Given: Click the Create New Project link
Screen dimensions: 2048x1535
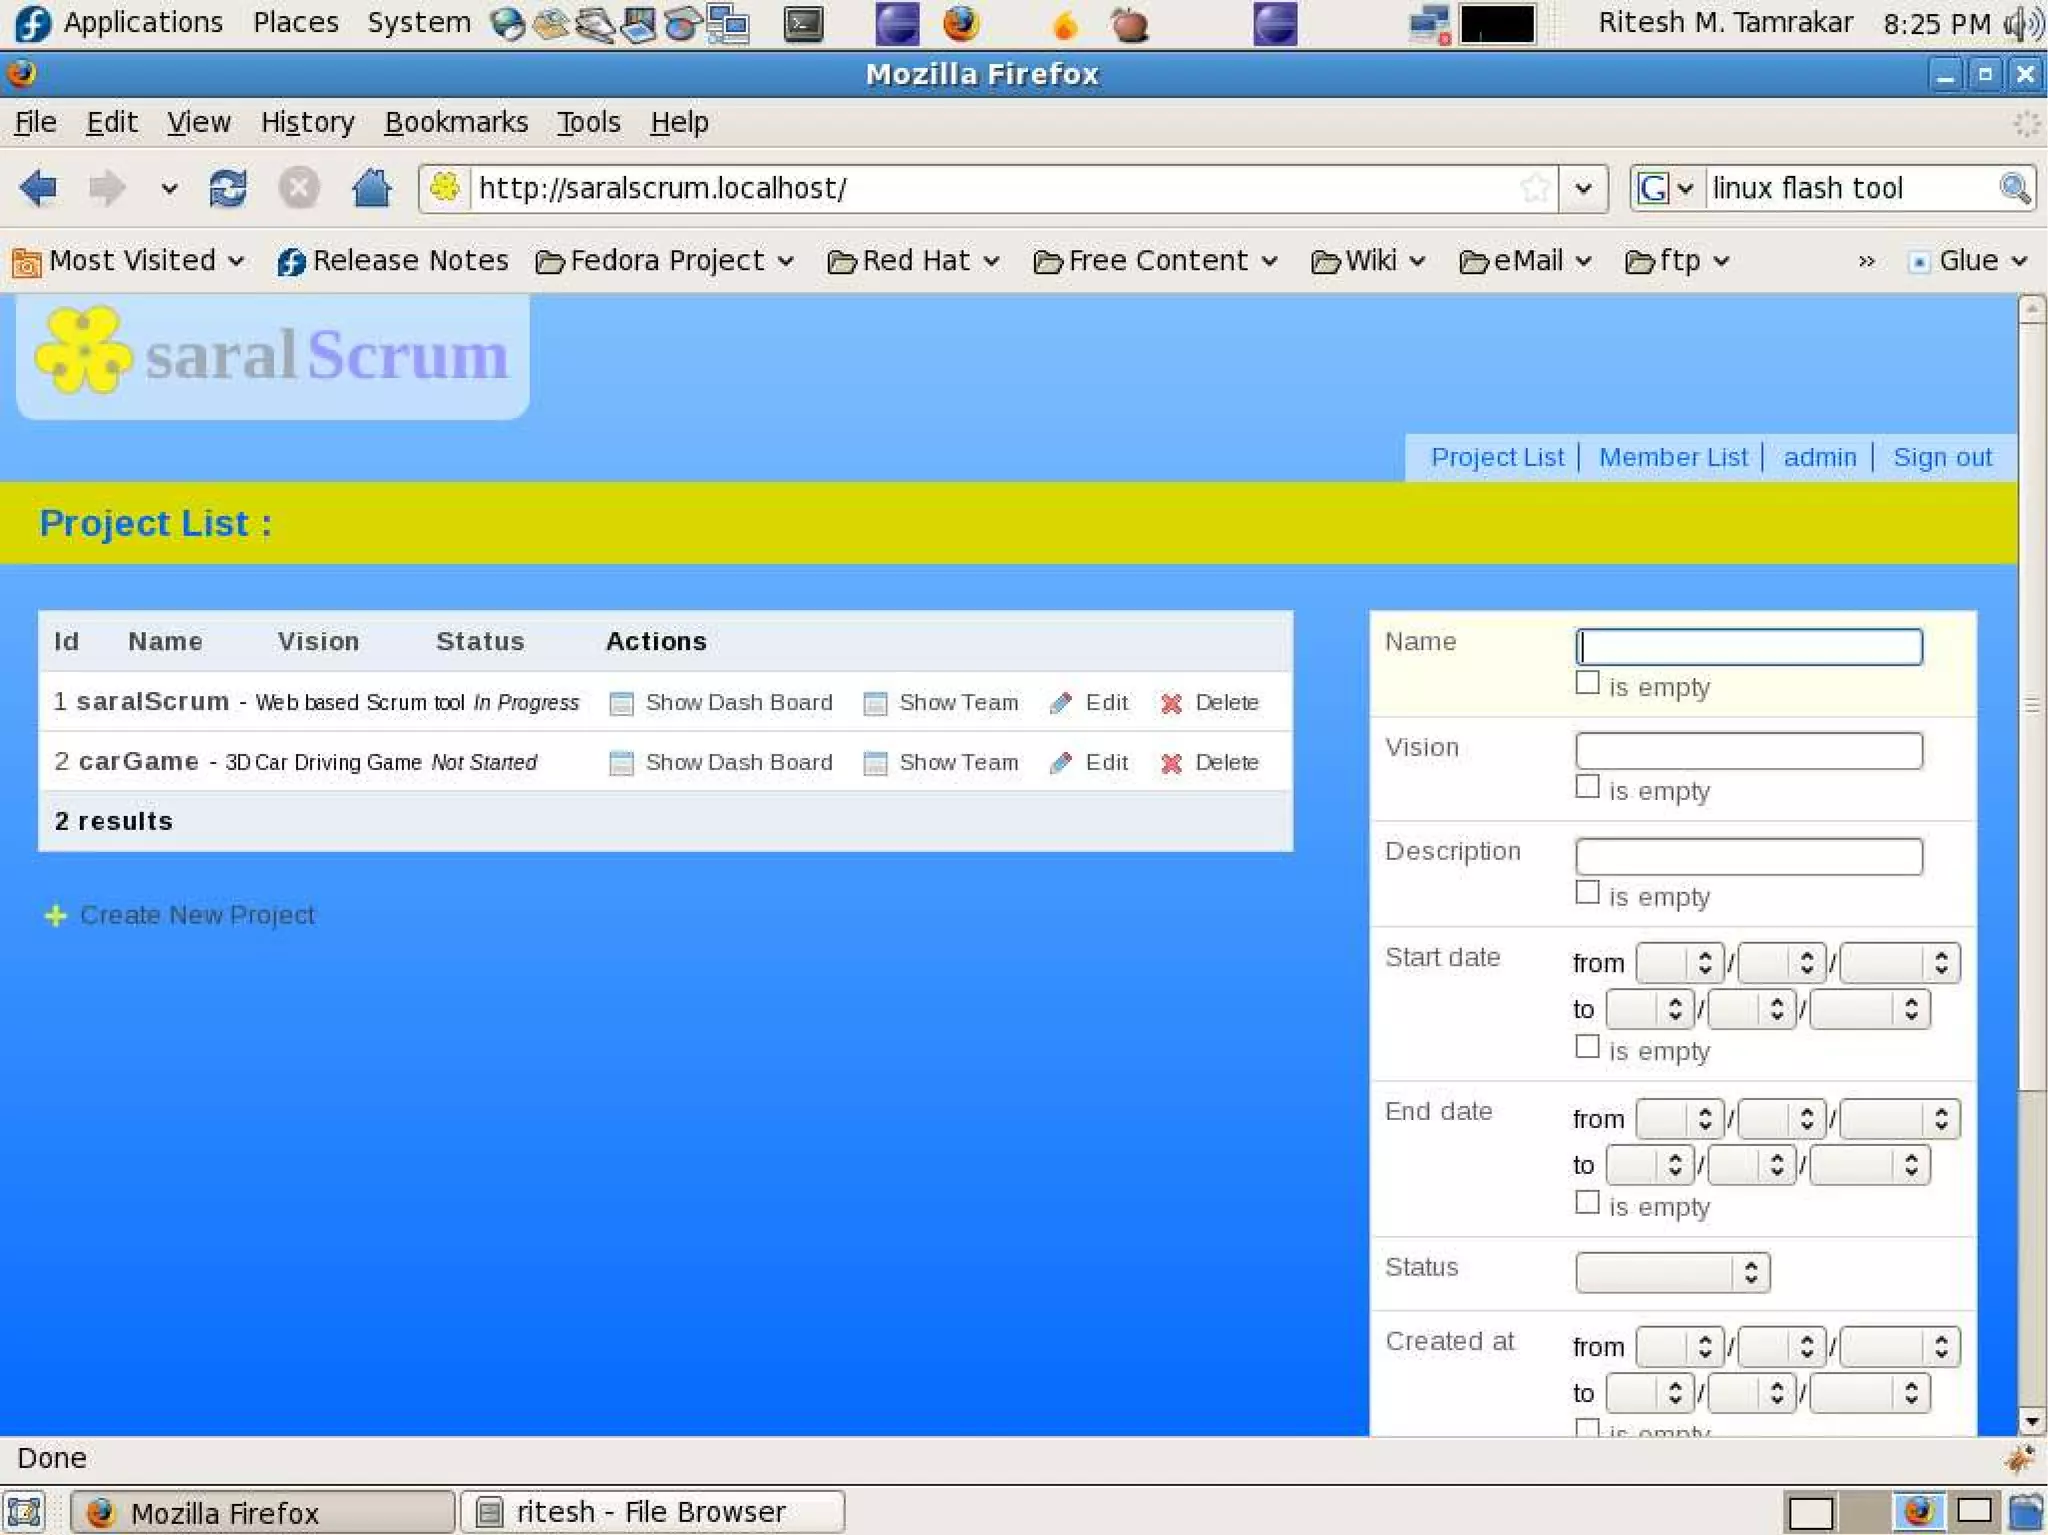Looking at the screenshot, I should click(x=197, y=915).
